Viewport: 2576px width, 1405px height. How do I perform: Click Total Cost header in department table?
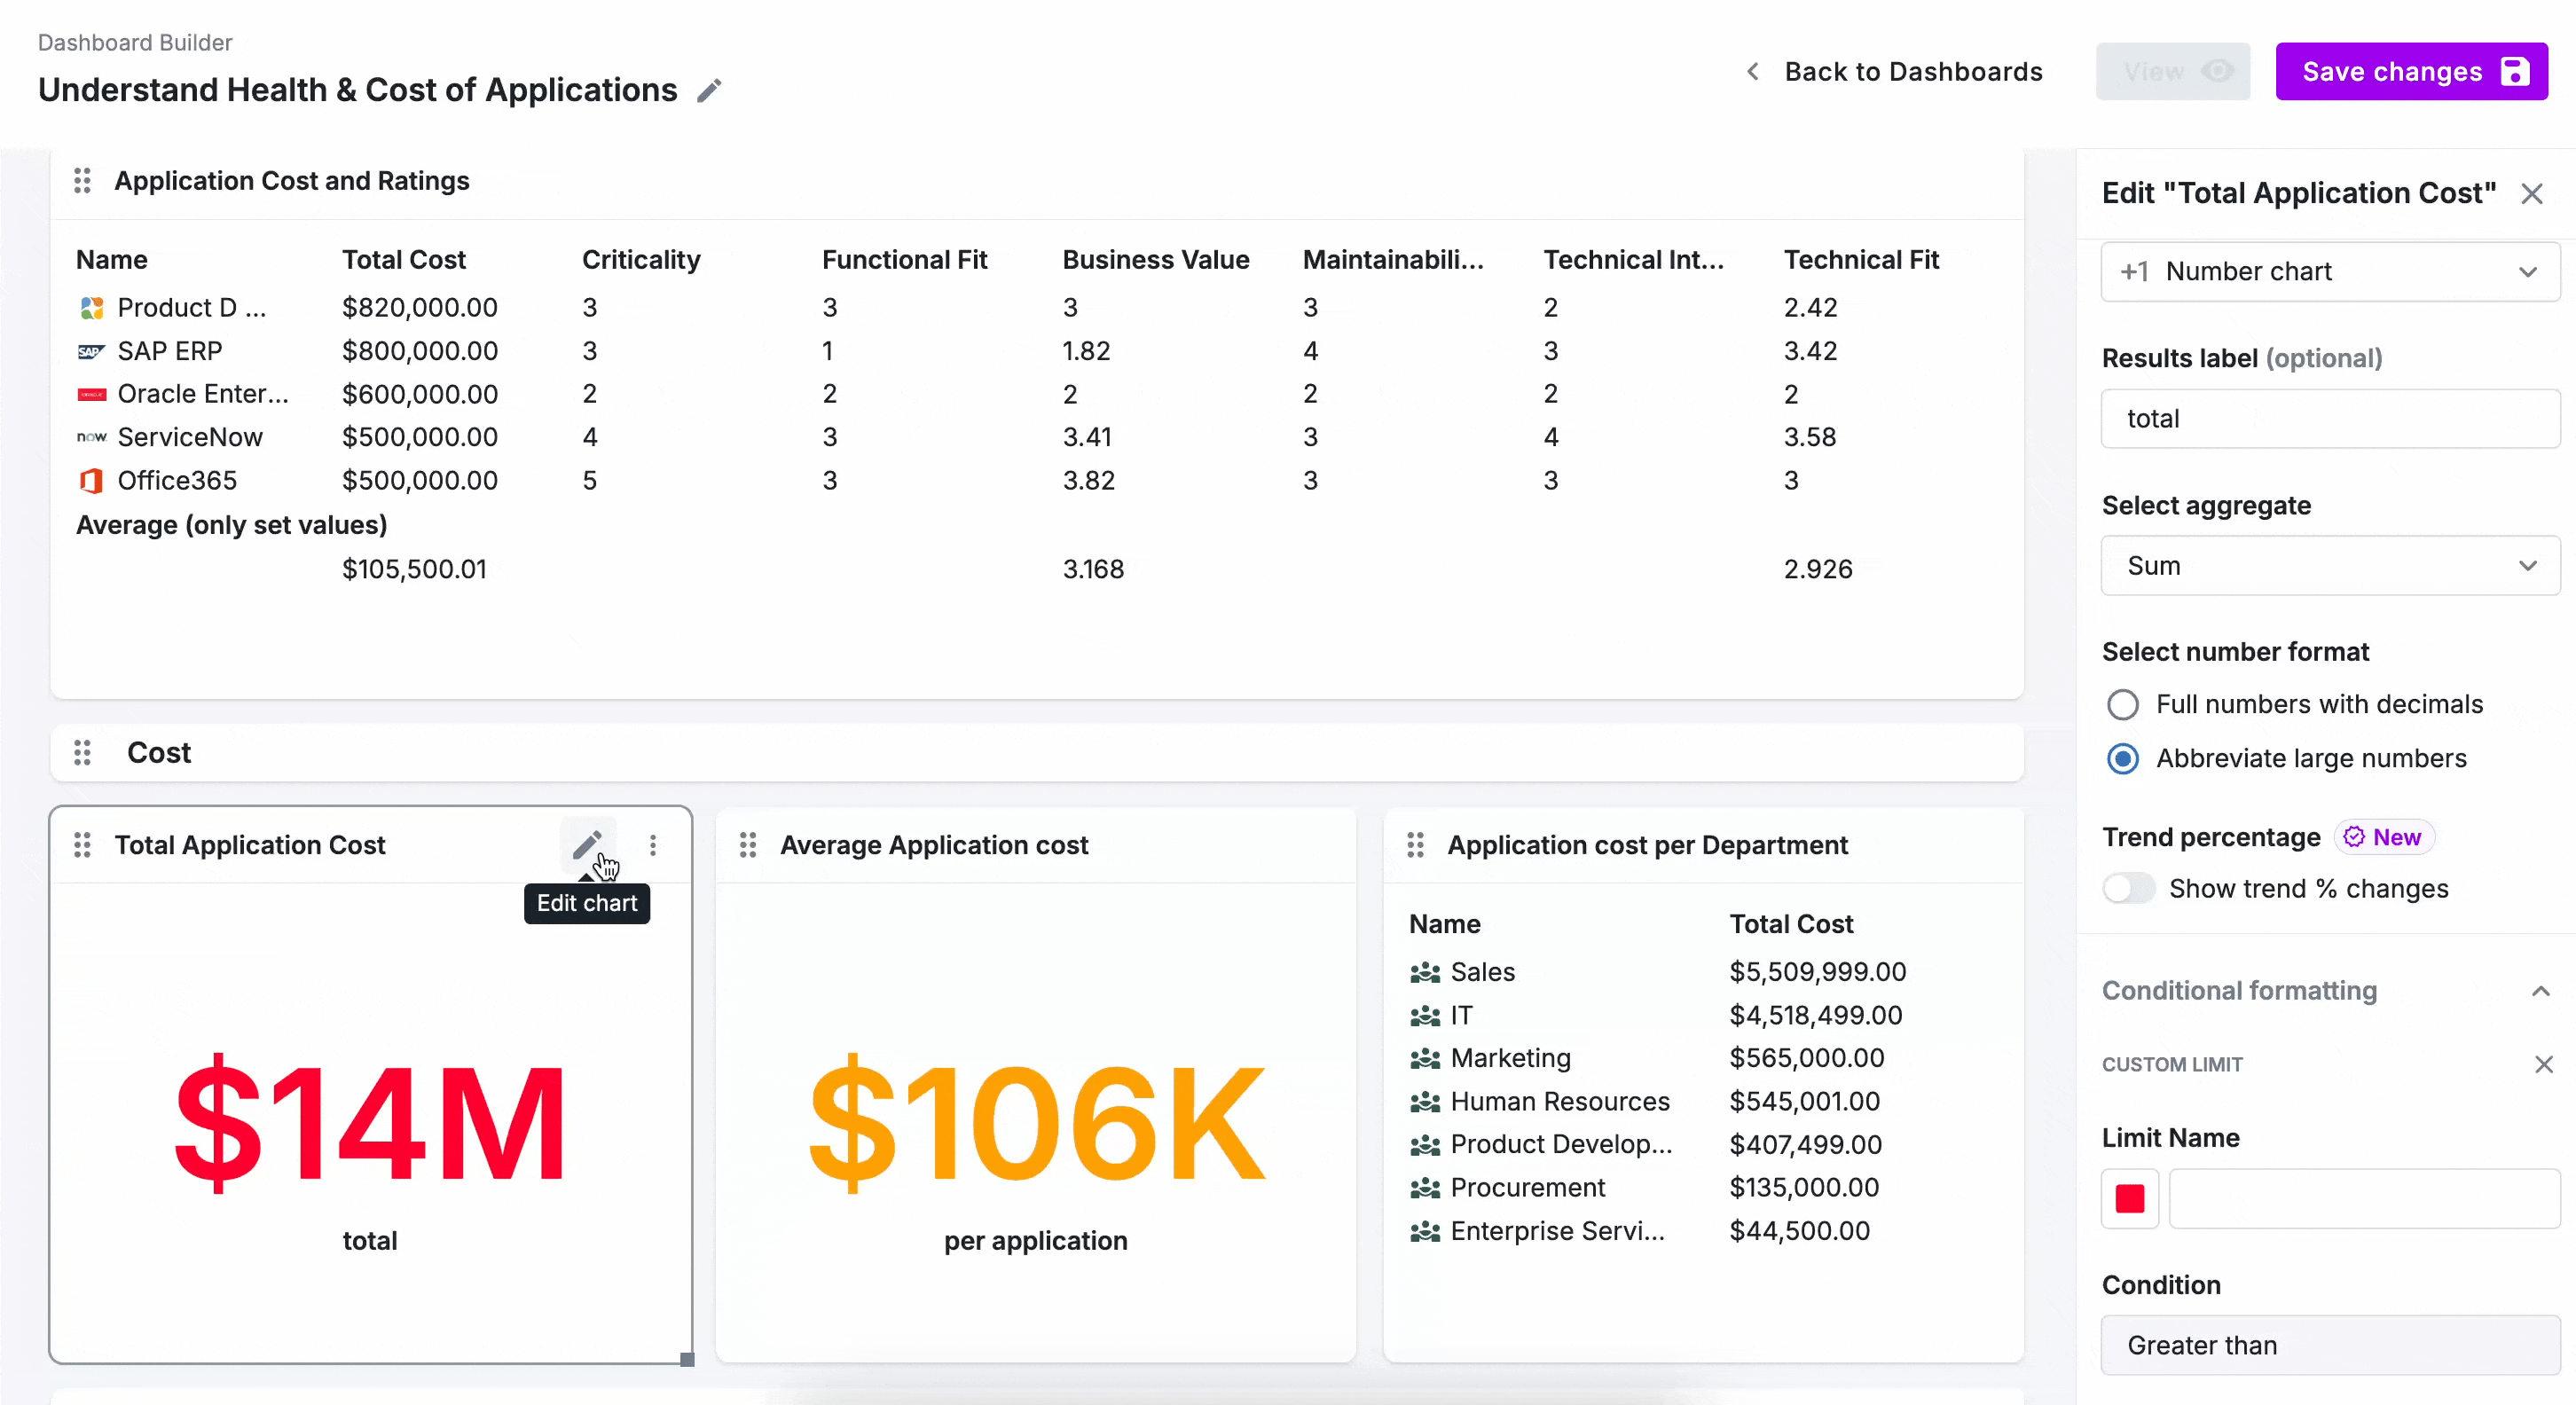tap(1791, 924)
